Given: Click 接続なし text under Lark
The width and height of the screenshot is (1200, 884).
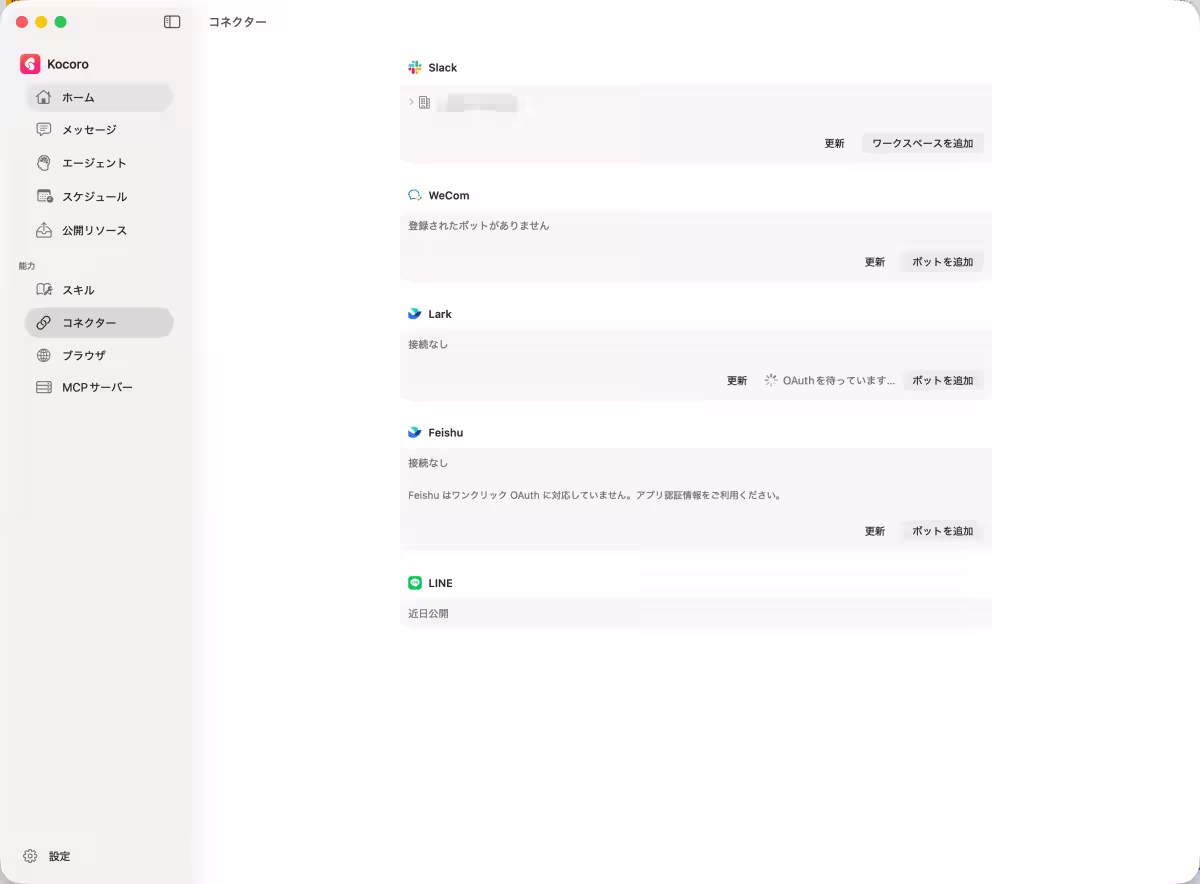Looking at the screenshot, I should coord(428,345).
